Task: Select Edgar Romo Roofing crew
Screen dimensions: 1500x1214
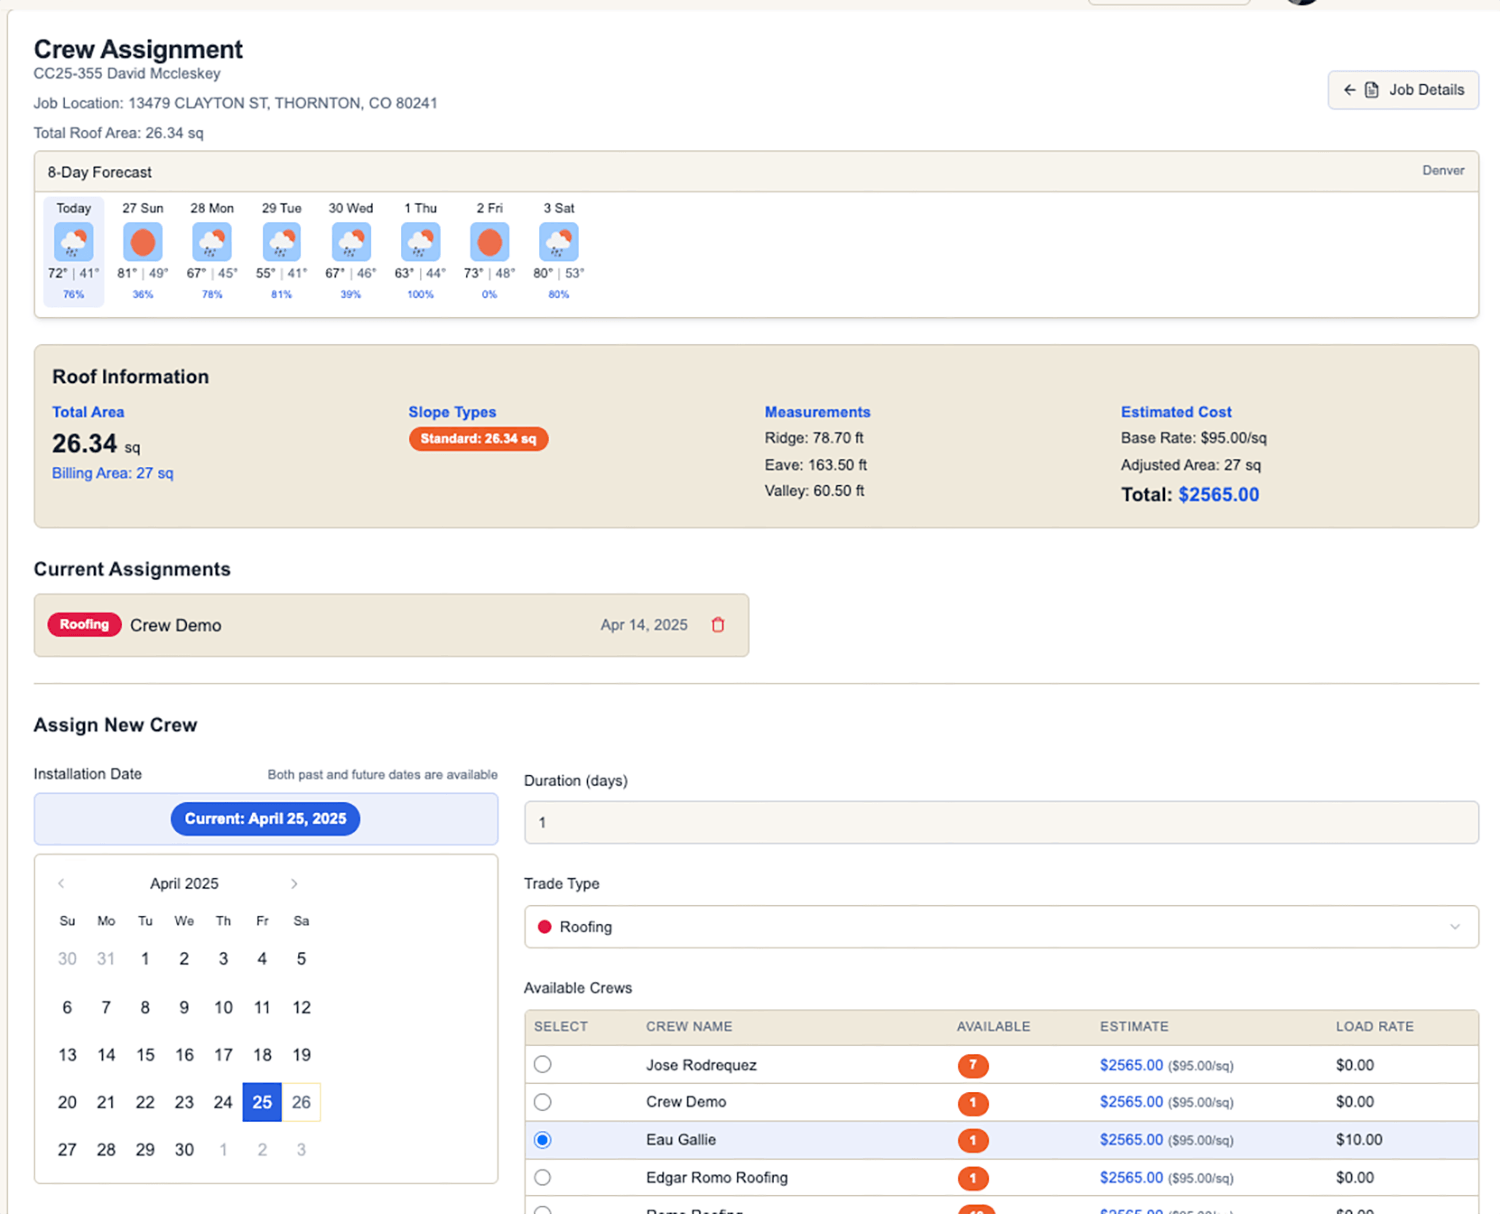Action: coord(542,1177)
